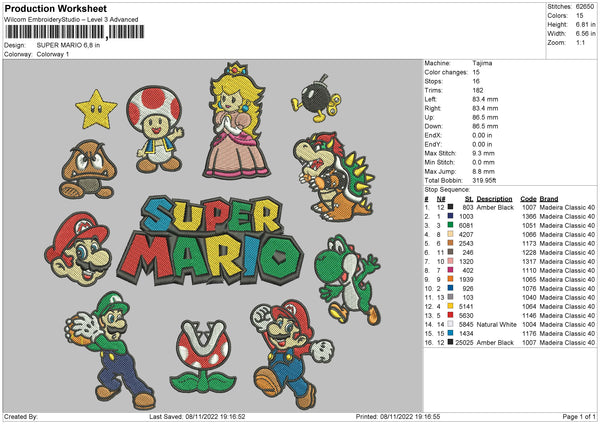This screenshot has height=424, width=600.
Task: Select Total Bobbin value 319.95ft
Action: click(484, 181)
